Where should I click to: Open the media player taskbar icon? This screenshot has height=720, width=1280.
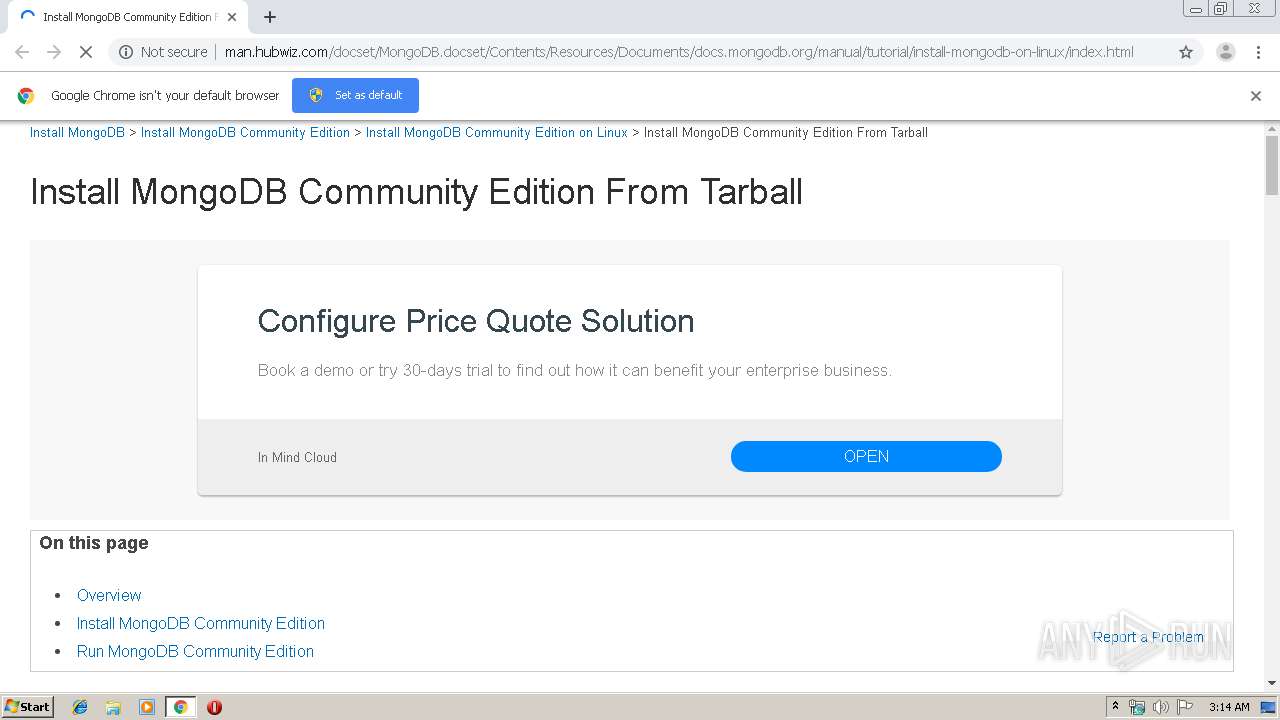147,707
